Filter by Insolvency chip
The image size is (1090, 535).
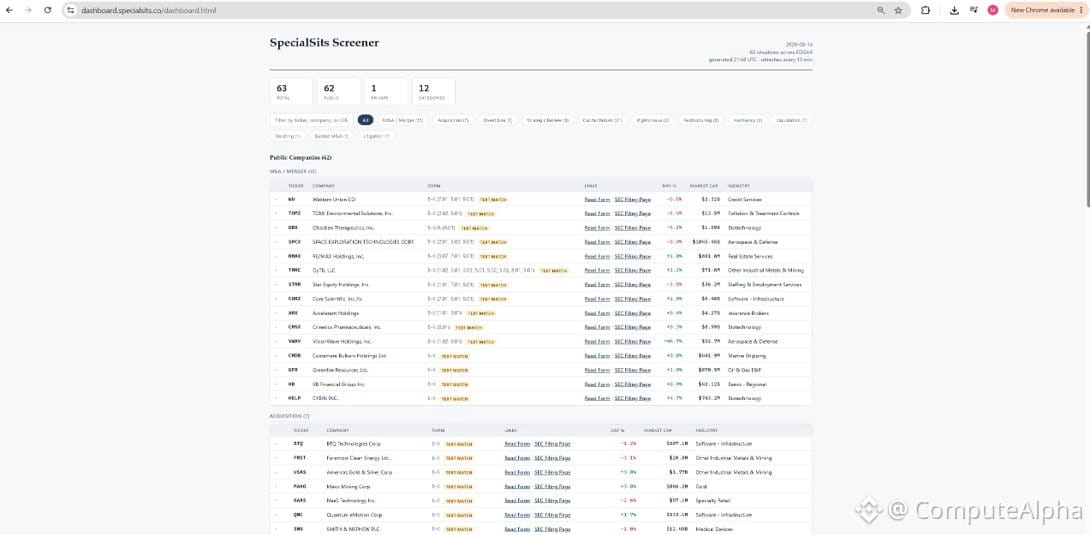click(748, 120)
